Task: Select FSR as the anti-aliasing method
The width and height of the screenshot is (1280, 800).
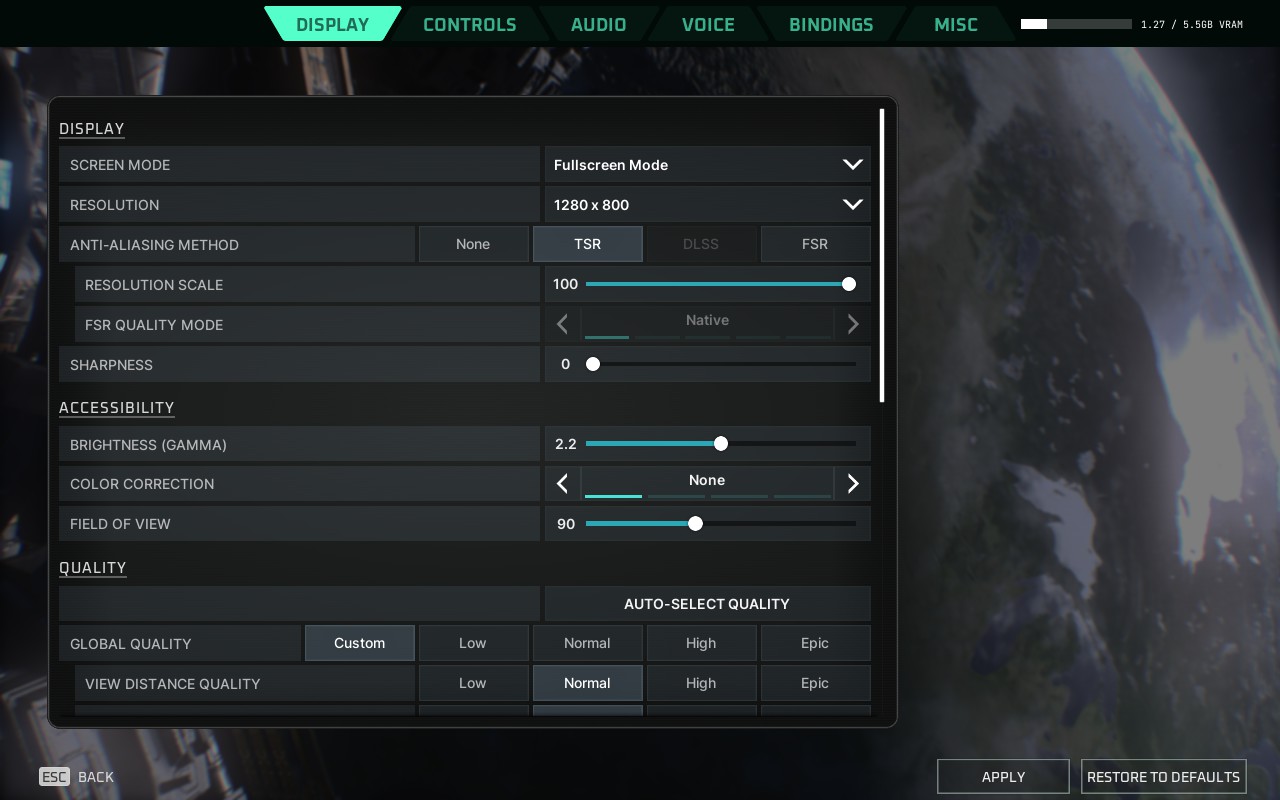Action: pyautogui.click(x=815, y=243)
